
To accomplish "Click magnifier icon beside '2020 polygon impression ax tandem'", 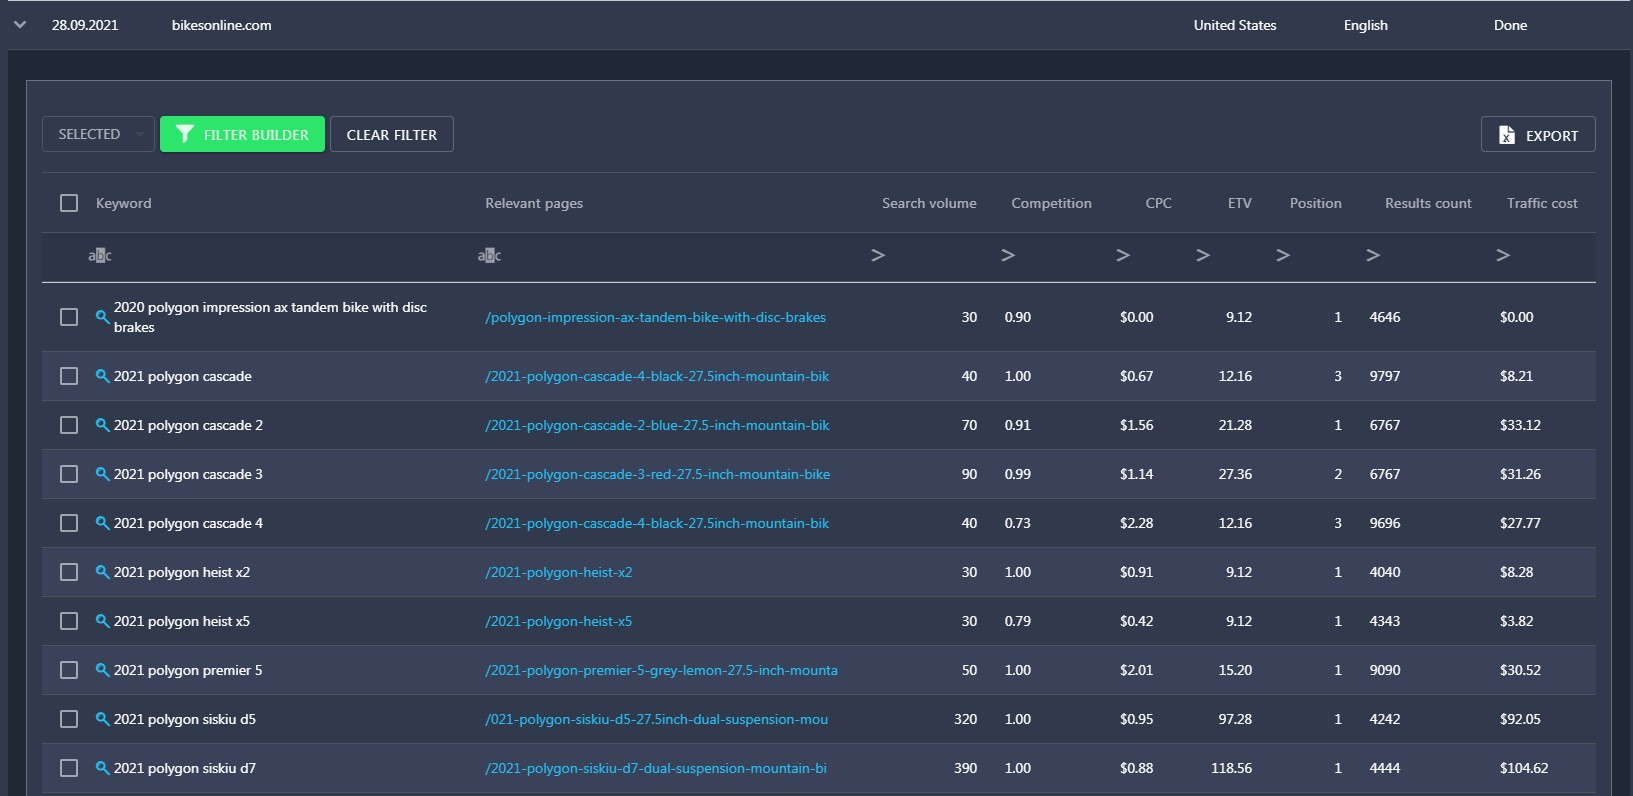I will point(102,317).
